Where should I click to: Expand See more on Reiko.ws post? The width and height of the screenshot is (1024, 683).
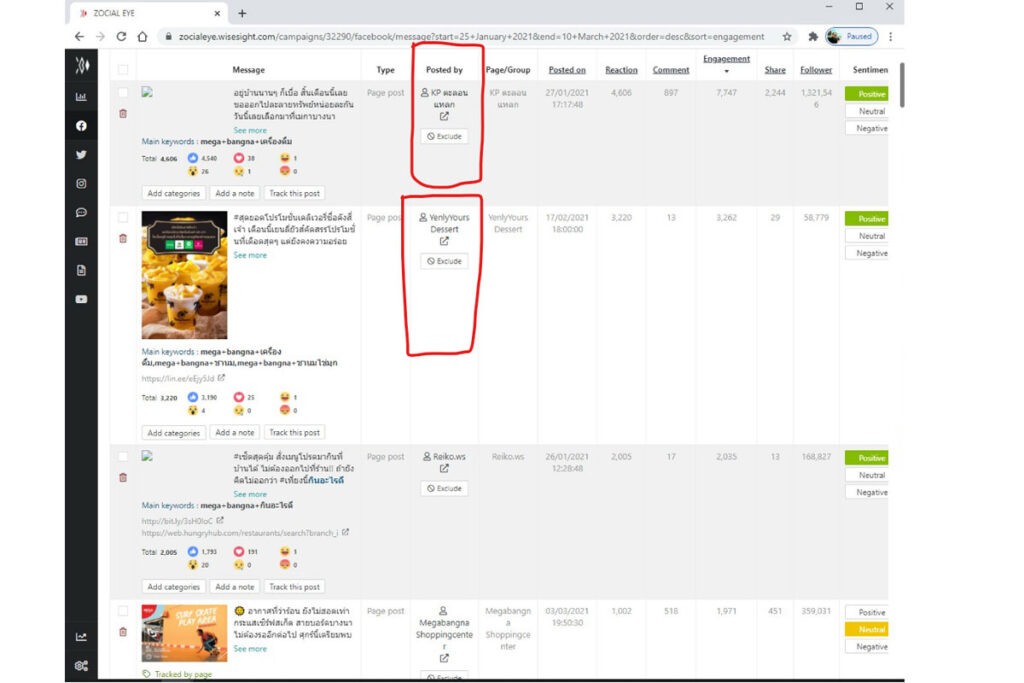(x=250, y=494)
